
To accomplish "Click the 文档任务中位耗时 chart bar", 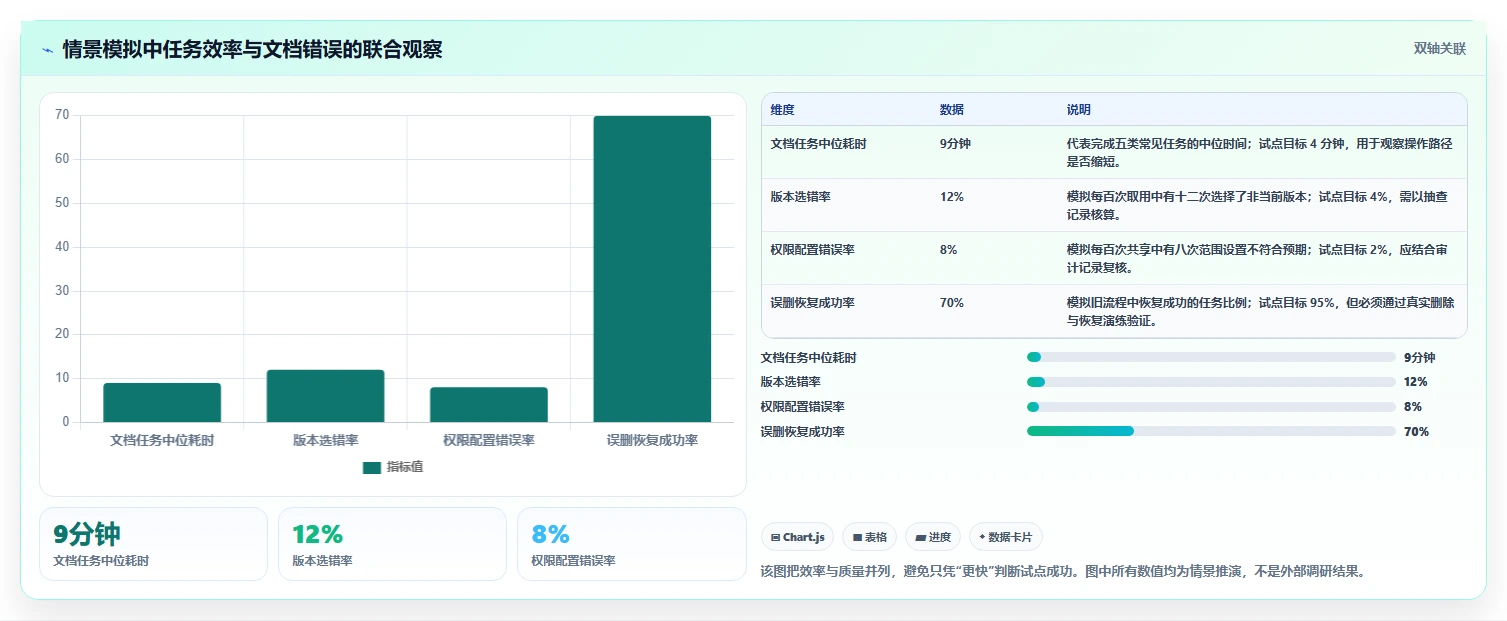I will (x=162, y=402).
